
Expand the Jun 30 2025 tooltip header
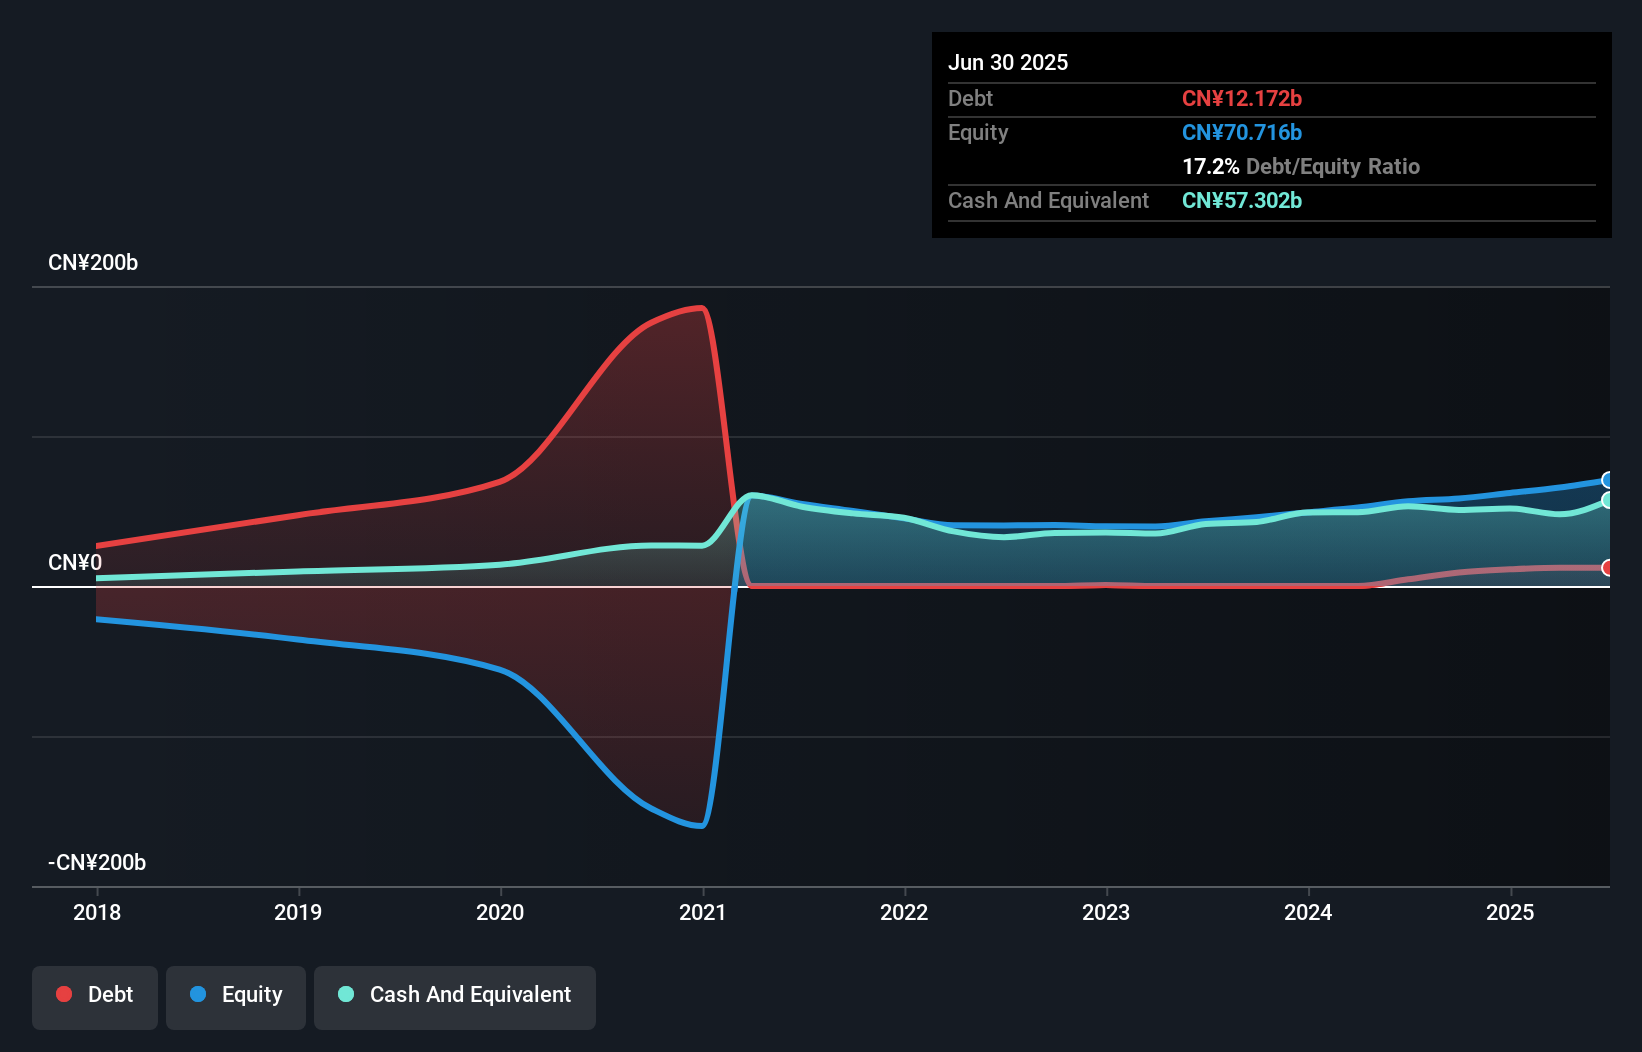pyautogui.click(x=1008, y=62)
